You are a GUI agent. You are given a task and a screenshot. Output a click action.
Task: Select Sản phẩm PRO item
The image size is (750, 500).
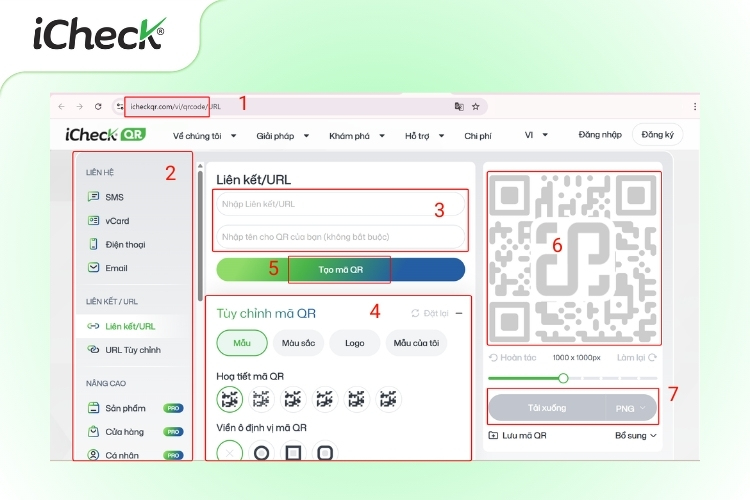135,408
